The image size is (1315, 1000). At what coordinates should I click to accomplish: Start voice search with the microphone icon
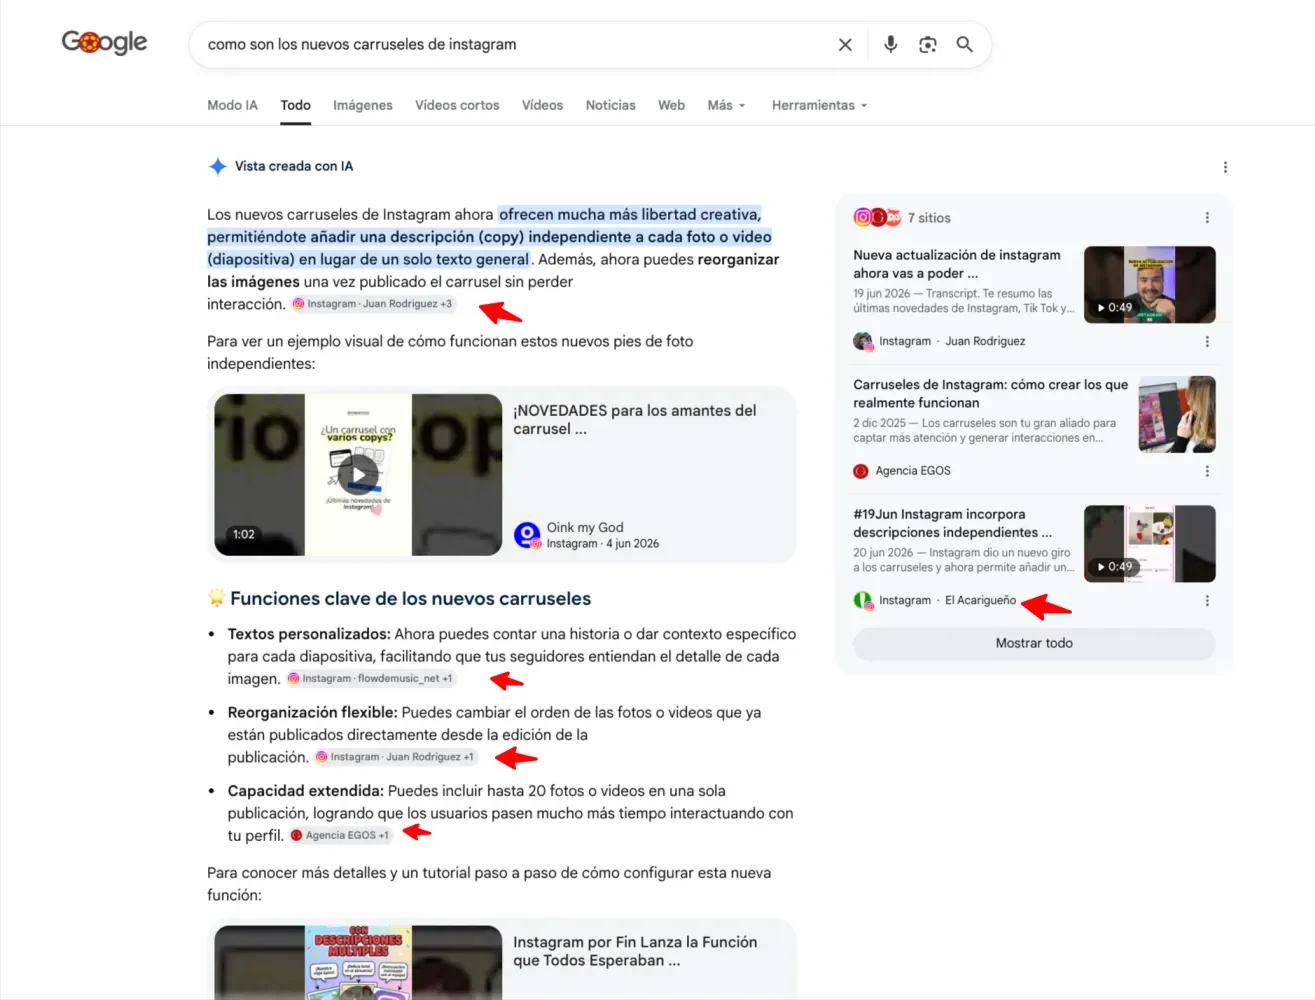click(890, 45)
